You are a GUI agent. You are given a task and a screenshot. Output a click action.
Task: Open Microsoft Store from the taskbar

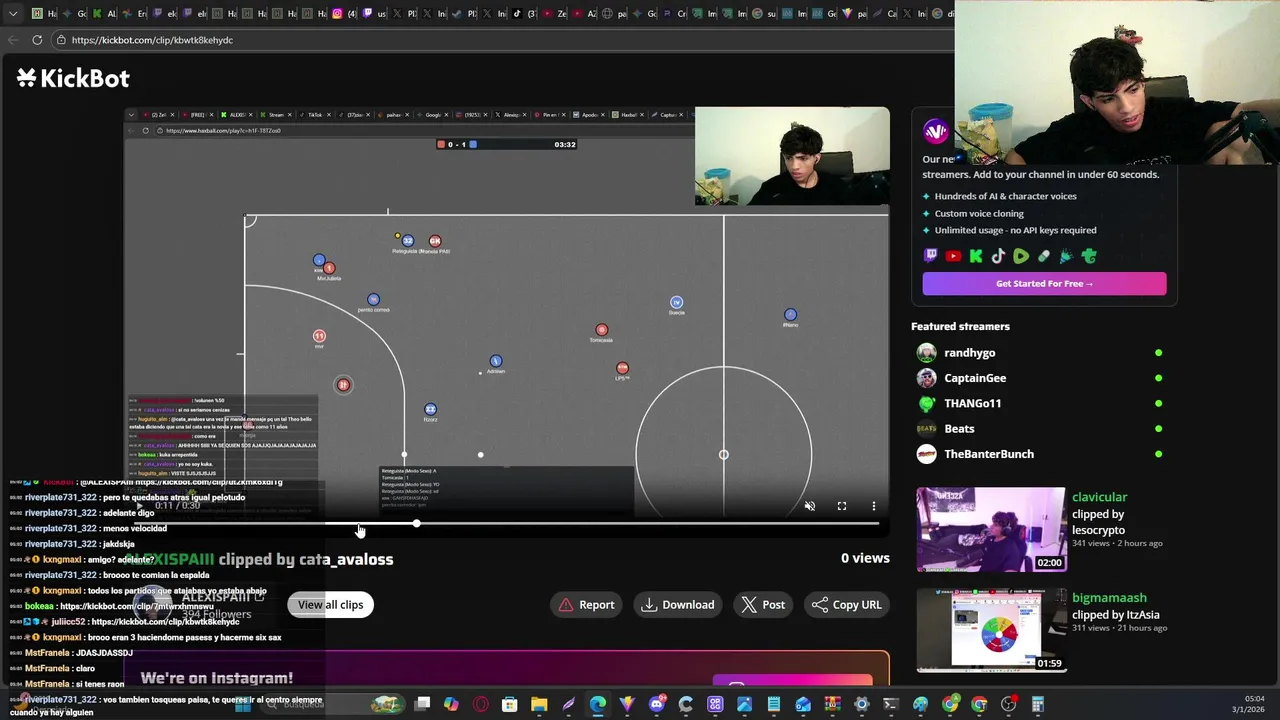click(x=510, y=705)
